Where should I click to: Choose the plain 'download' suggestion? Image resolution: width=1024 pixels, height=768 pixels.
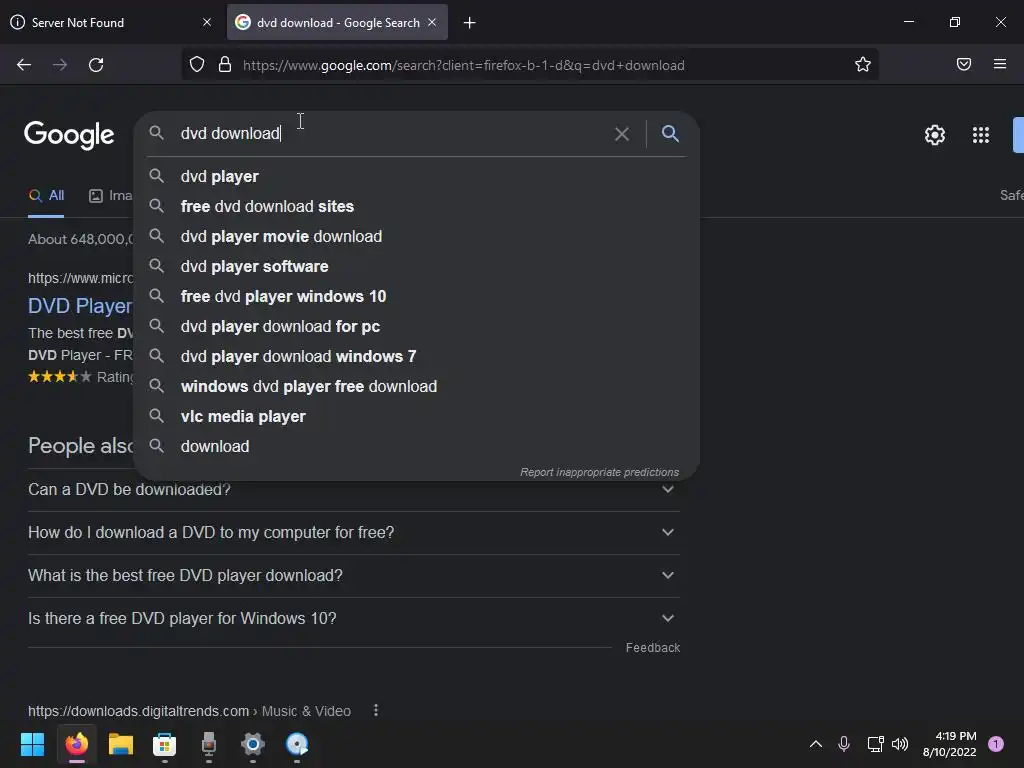click(x=417, y=447)
